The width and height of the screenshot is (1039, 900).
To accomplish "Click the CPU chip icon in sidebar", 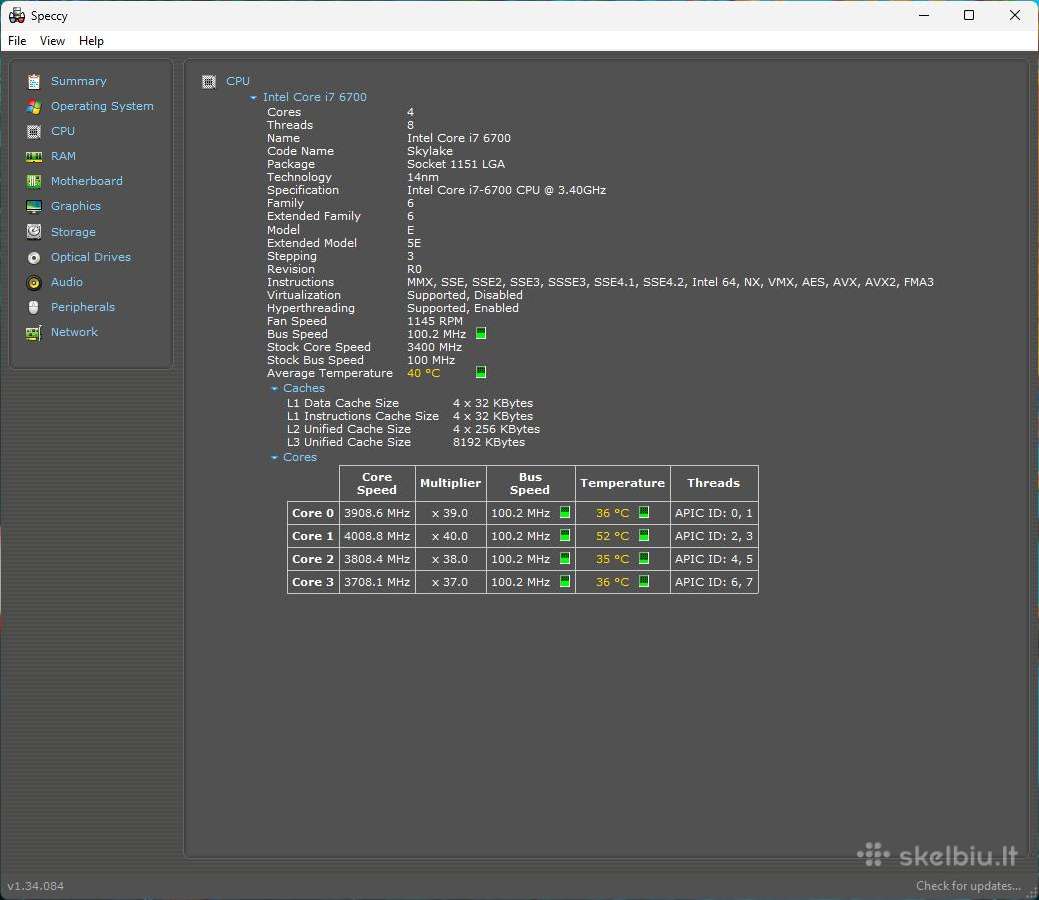I will click(x=34, y=131).
